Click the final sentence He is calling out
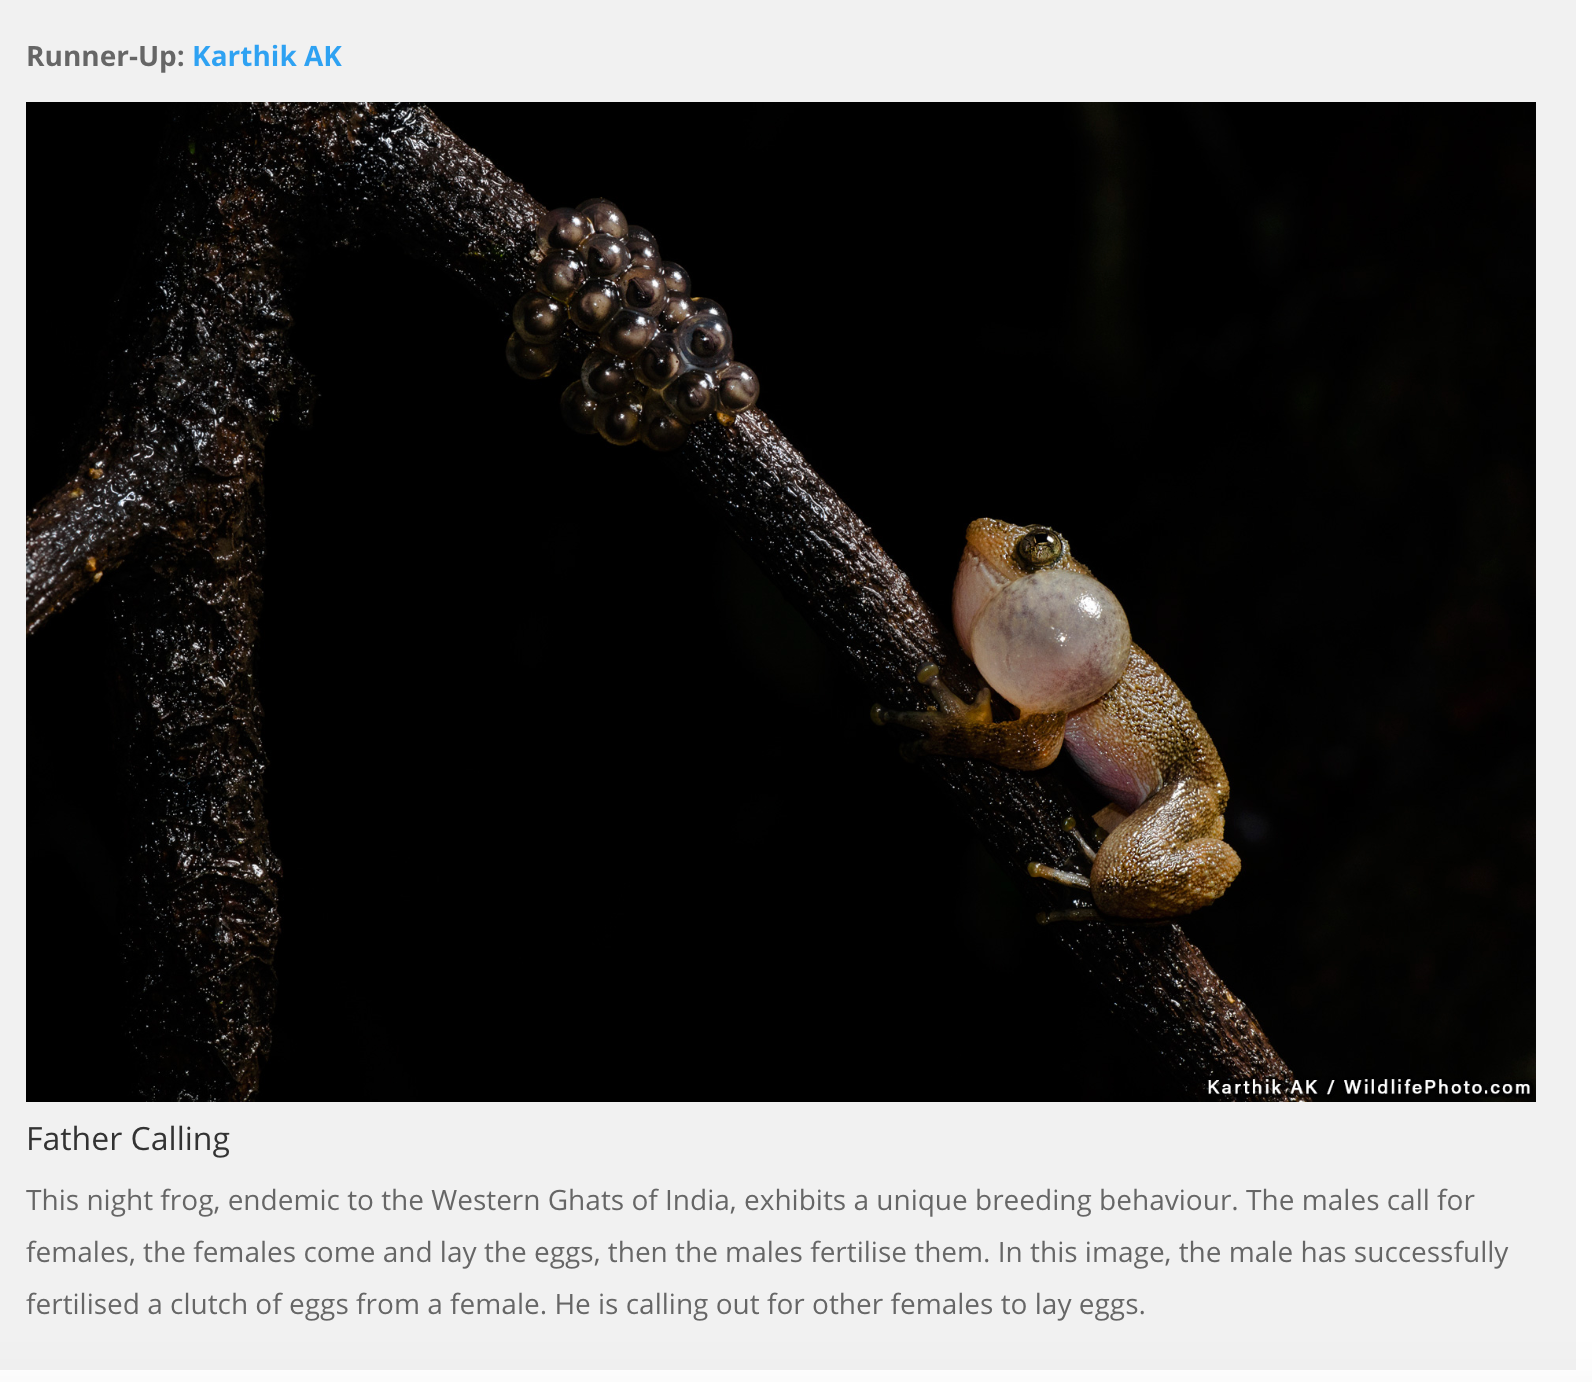Image resolution: width=1592 pixels, height=1382 pixels. 850,1304
